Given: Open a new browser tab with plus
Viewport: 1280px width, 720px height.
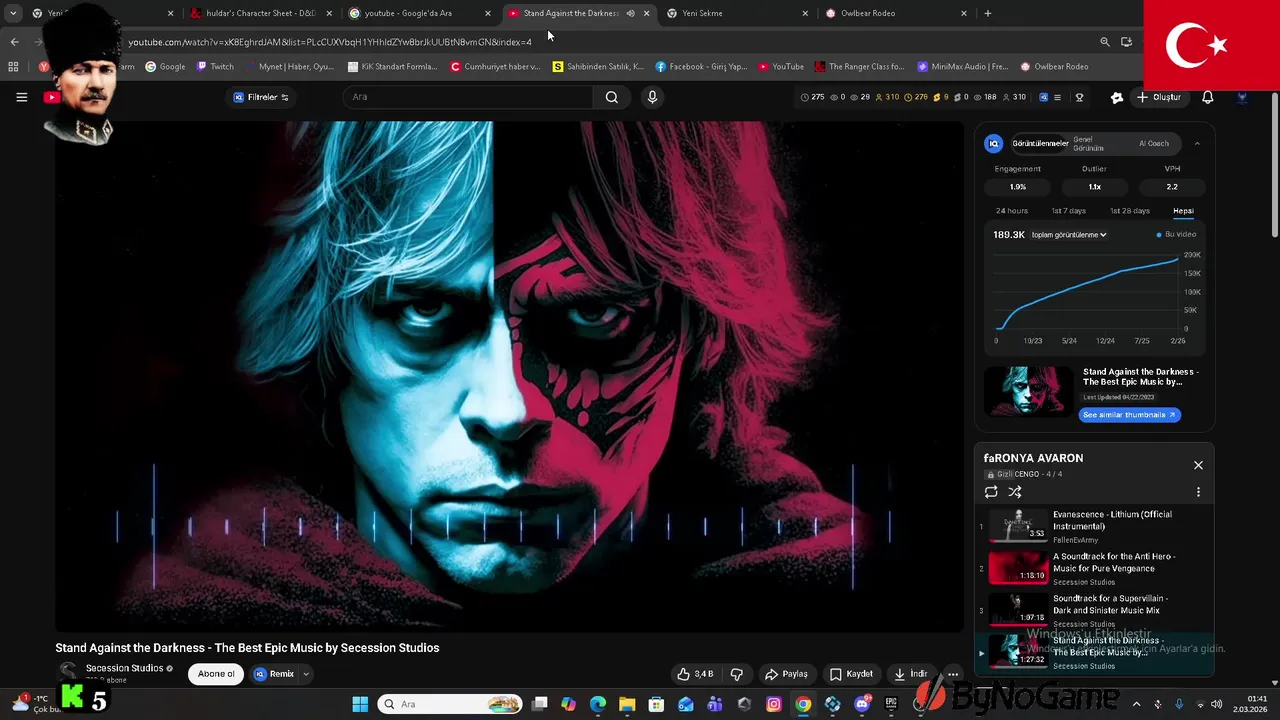Looking at the screenshot, I should tap(987, 13).
